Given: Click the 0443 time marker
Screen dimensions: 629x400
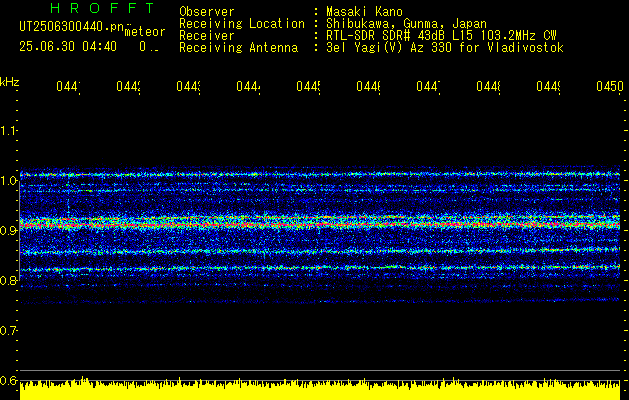Looking at the screenshot, I should click(x=189, y=86).
